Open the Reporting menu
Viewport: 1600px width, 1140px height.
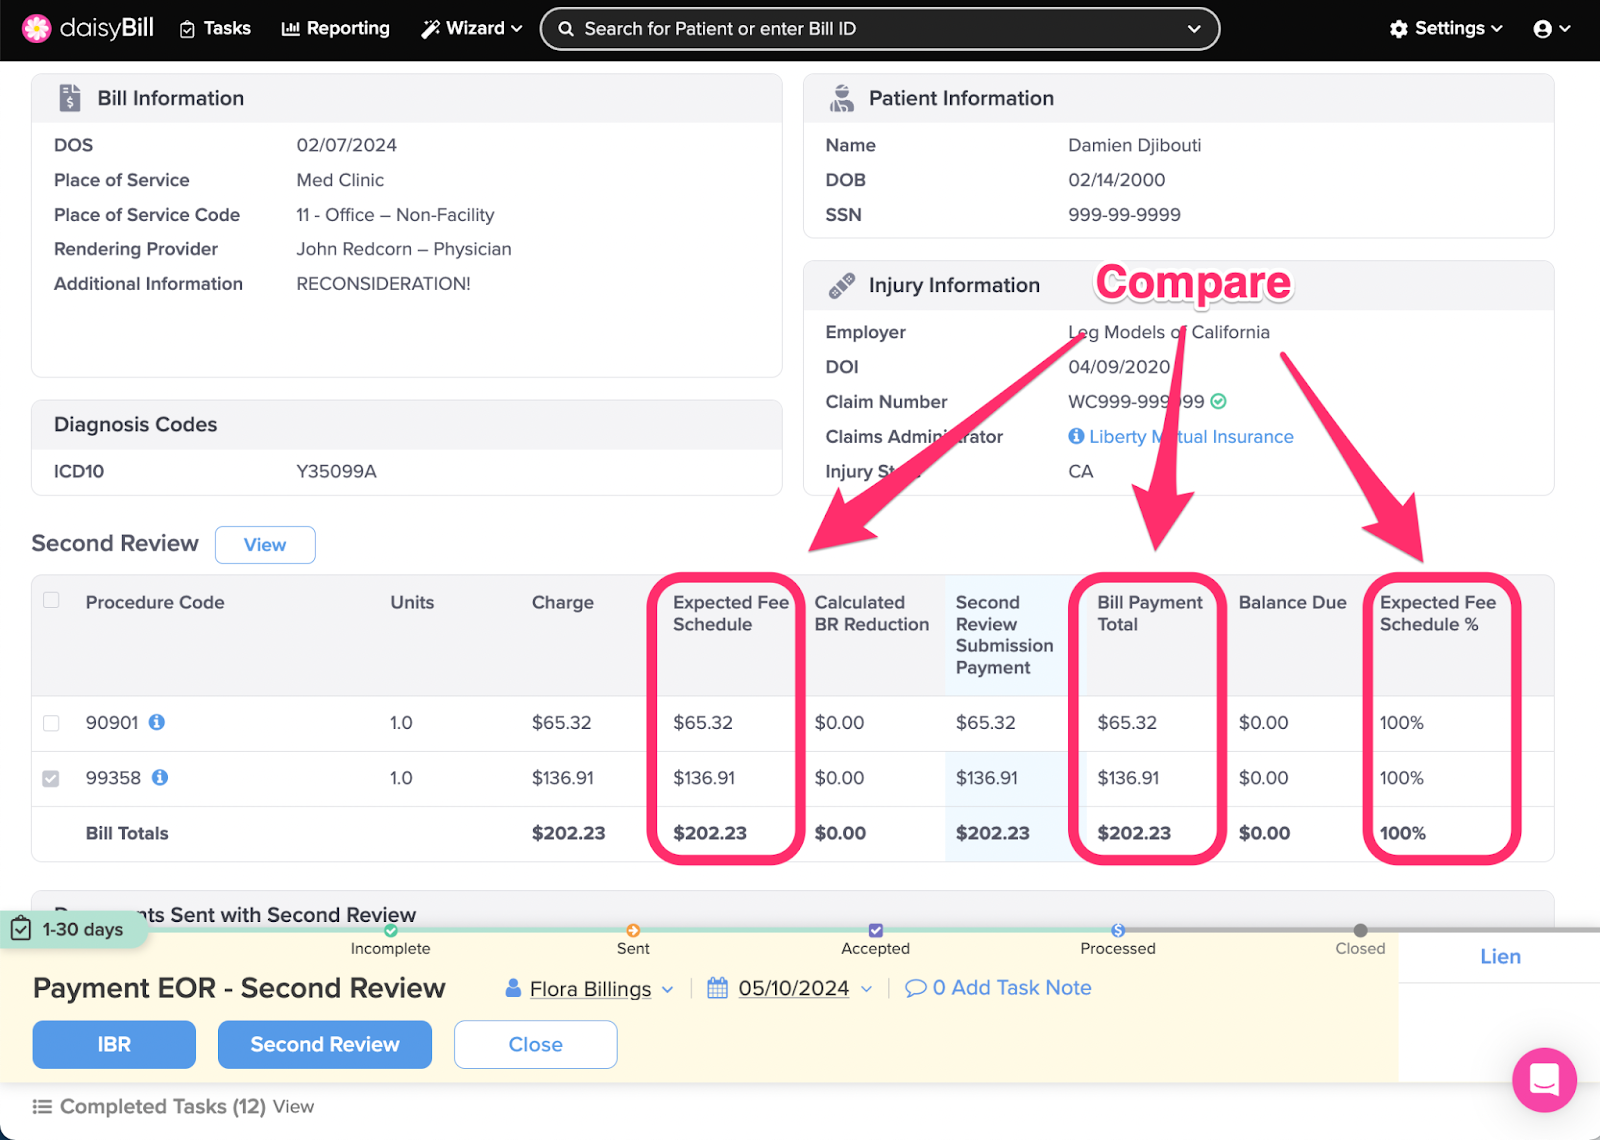(335, 28)
